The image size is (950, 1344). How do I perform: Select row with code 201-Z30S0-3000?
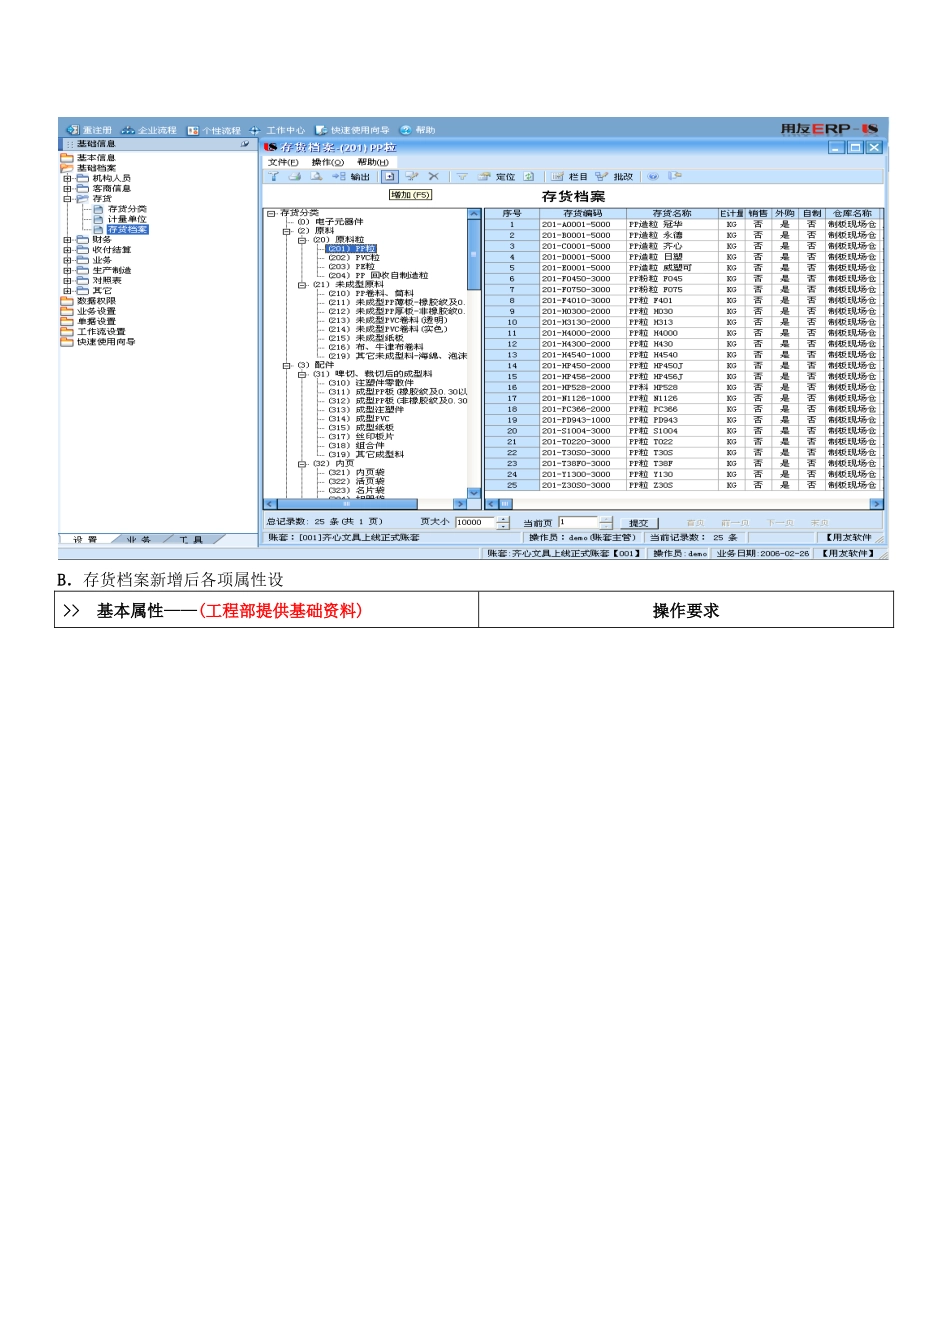click(x=684, y=485)
